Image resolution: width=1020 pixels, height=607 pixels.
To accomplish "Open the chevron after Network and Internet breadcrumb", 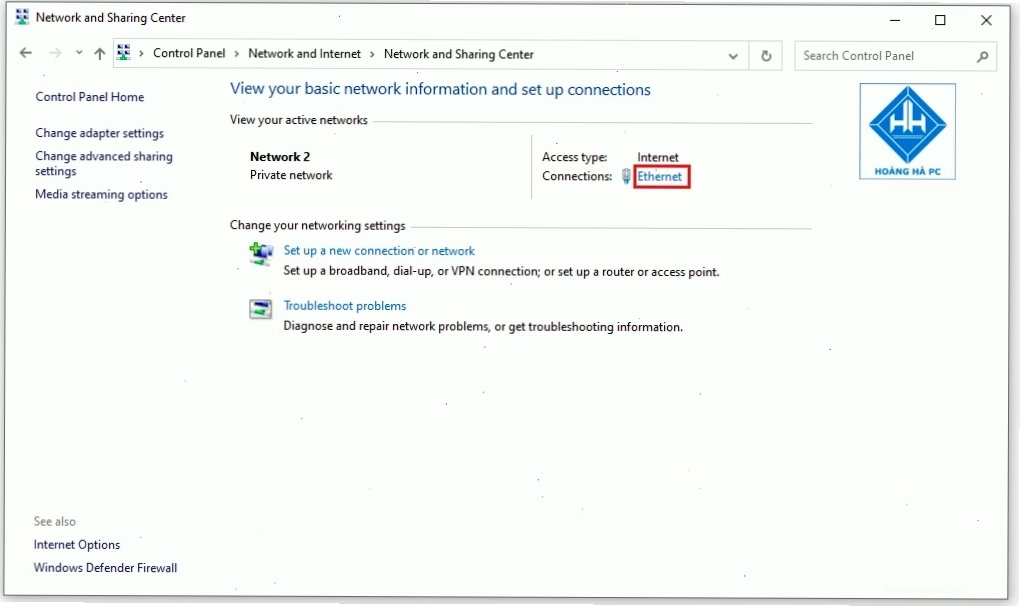I will (372, 54).
